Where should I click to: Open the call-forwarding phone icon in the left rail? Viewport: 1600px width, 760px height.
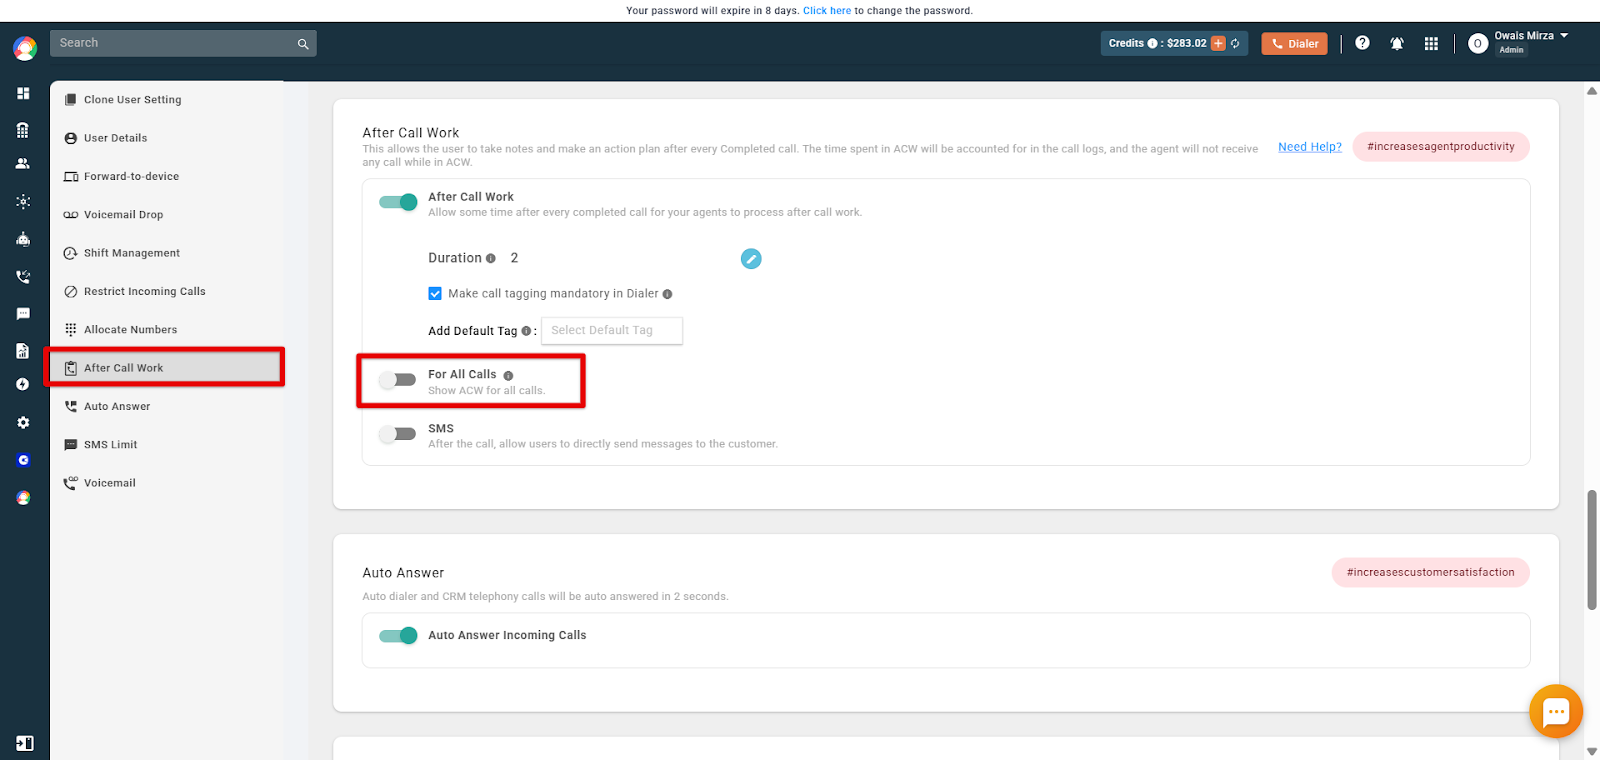(23, 277)
